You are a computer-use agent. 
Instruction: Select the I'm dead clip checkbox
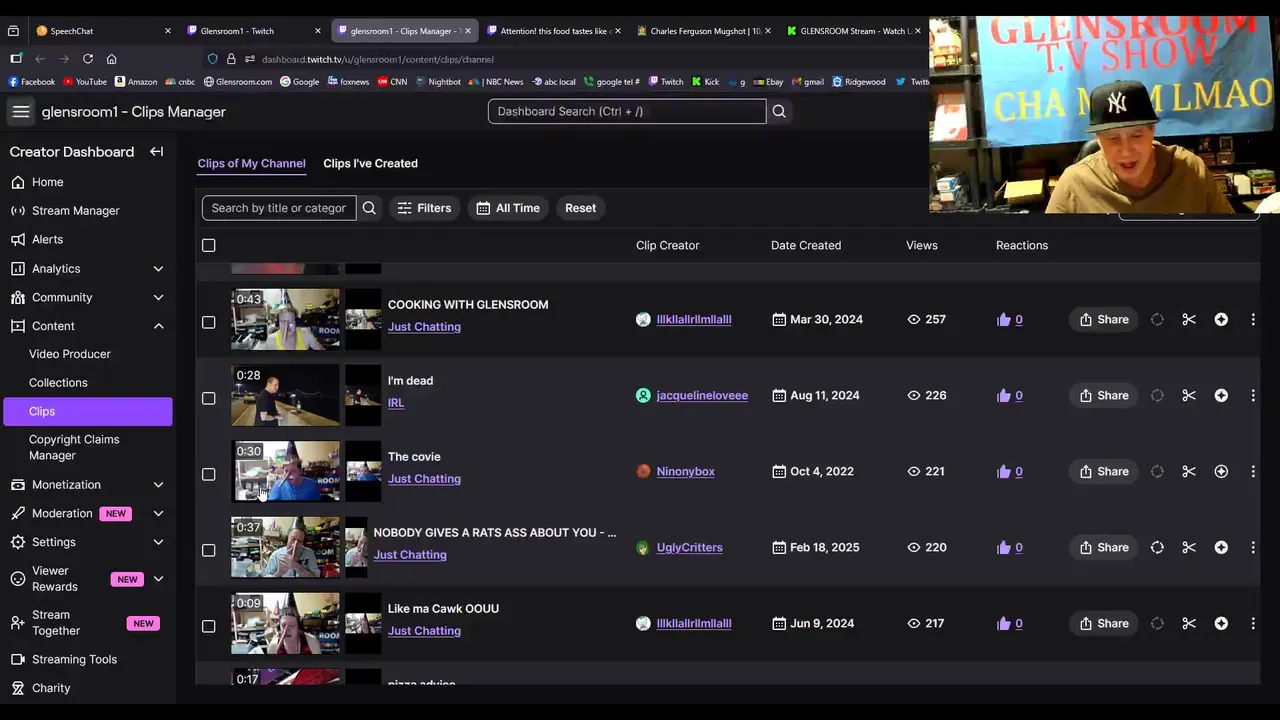(208, 398)
